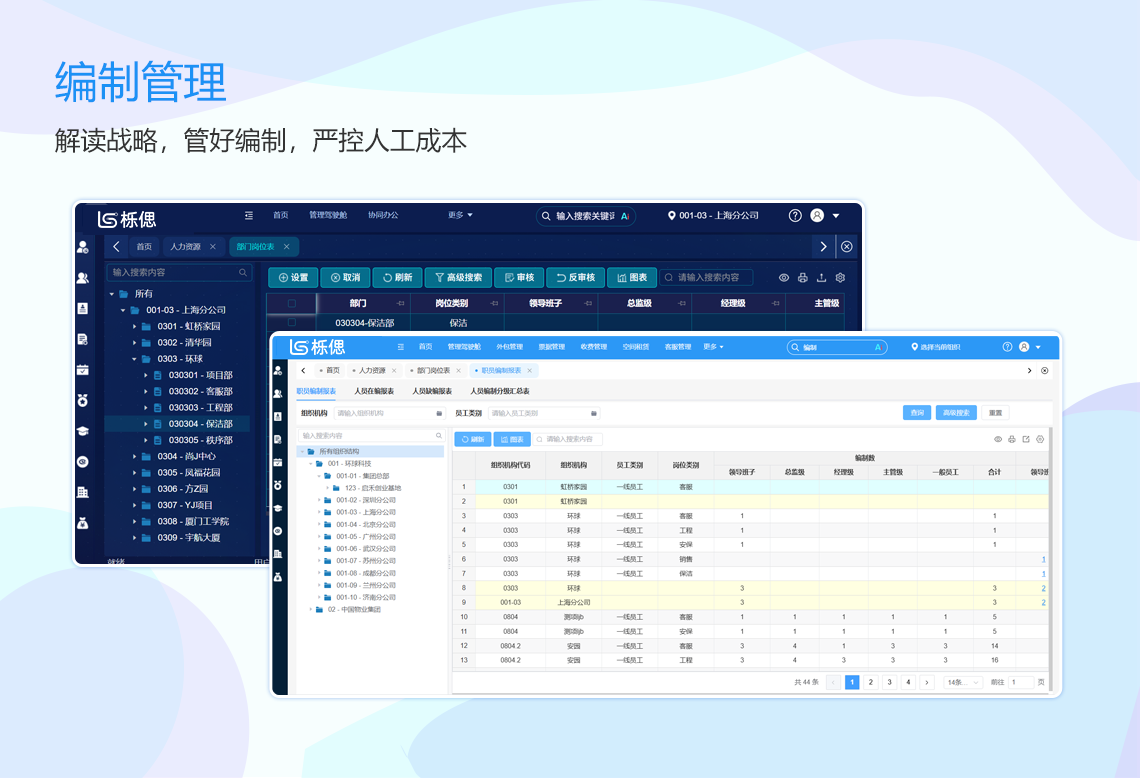Click the 查询 button

tap(916, 412)
